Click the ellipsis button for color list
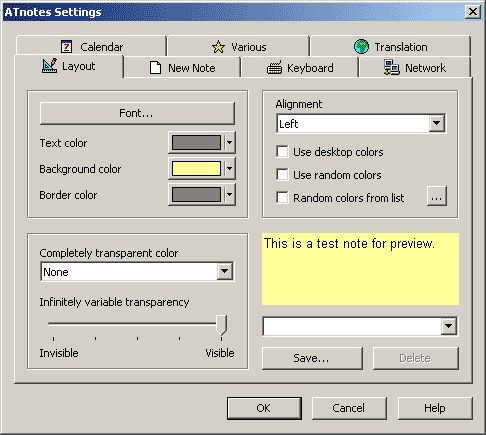The height and width of the screenshot is (435, 486). (437, 197)
